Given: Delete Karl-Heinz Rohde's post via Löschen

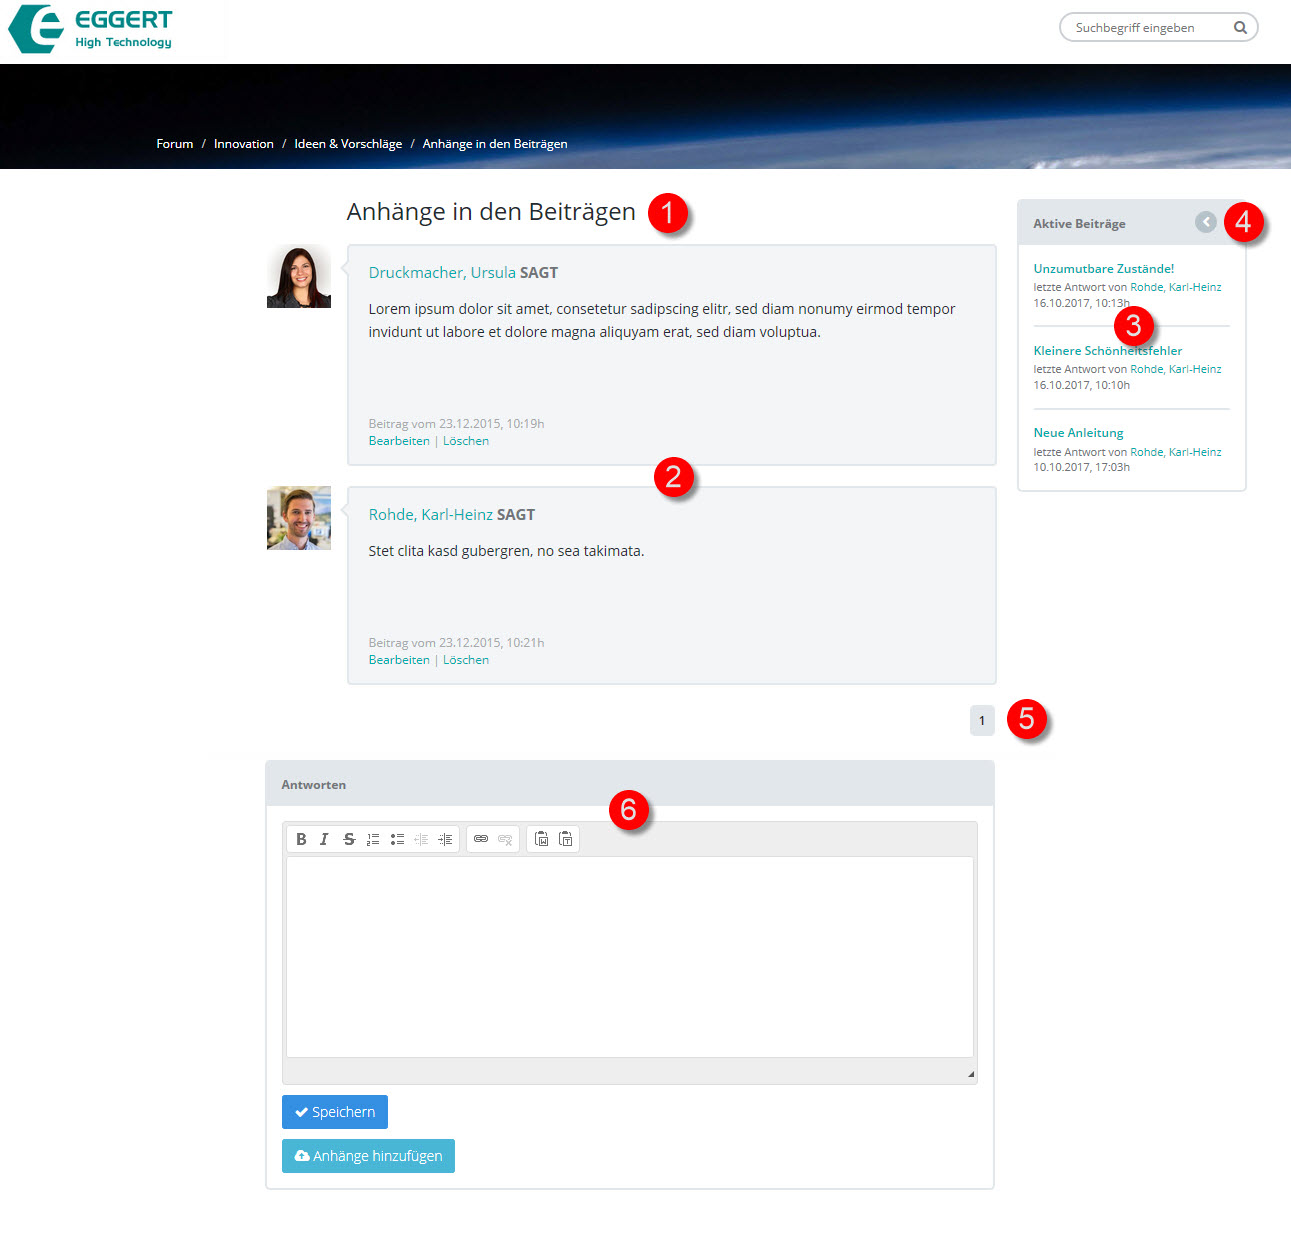Looking at the screenshot, I should [466, 660].
